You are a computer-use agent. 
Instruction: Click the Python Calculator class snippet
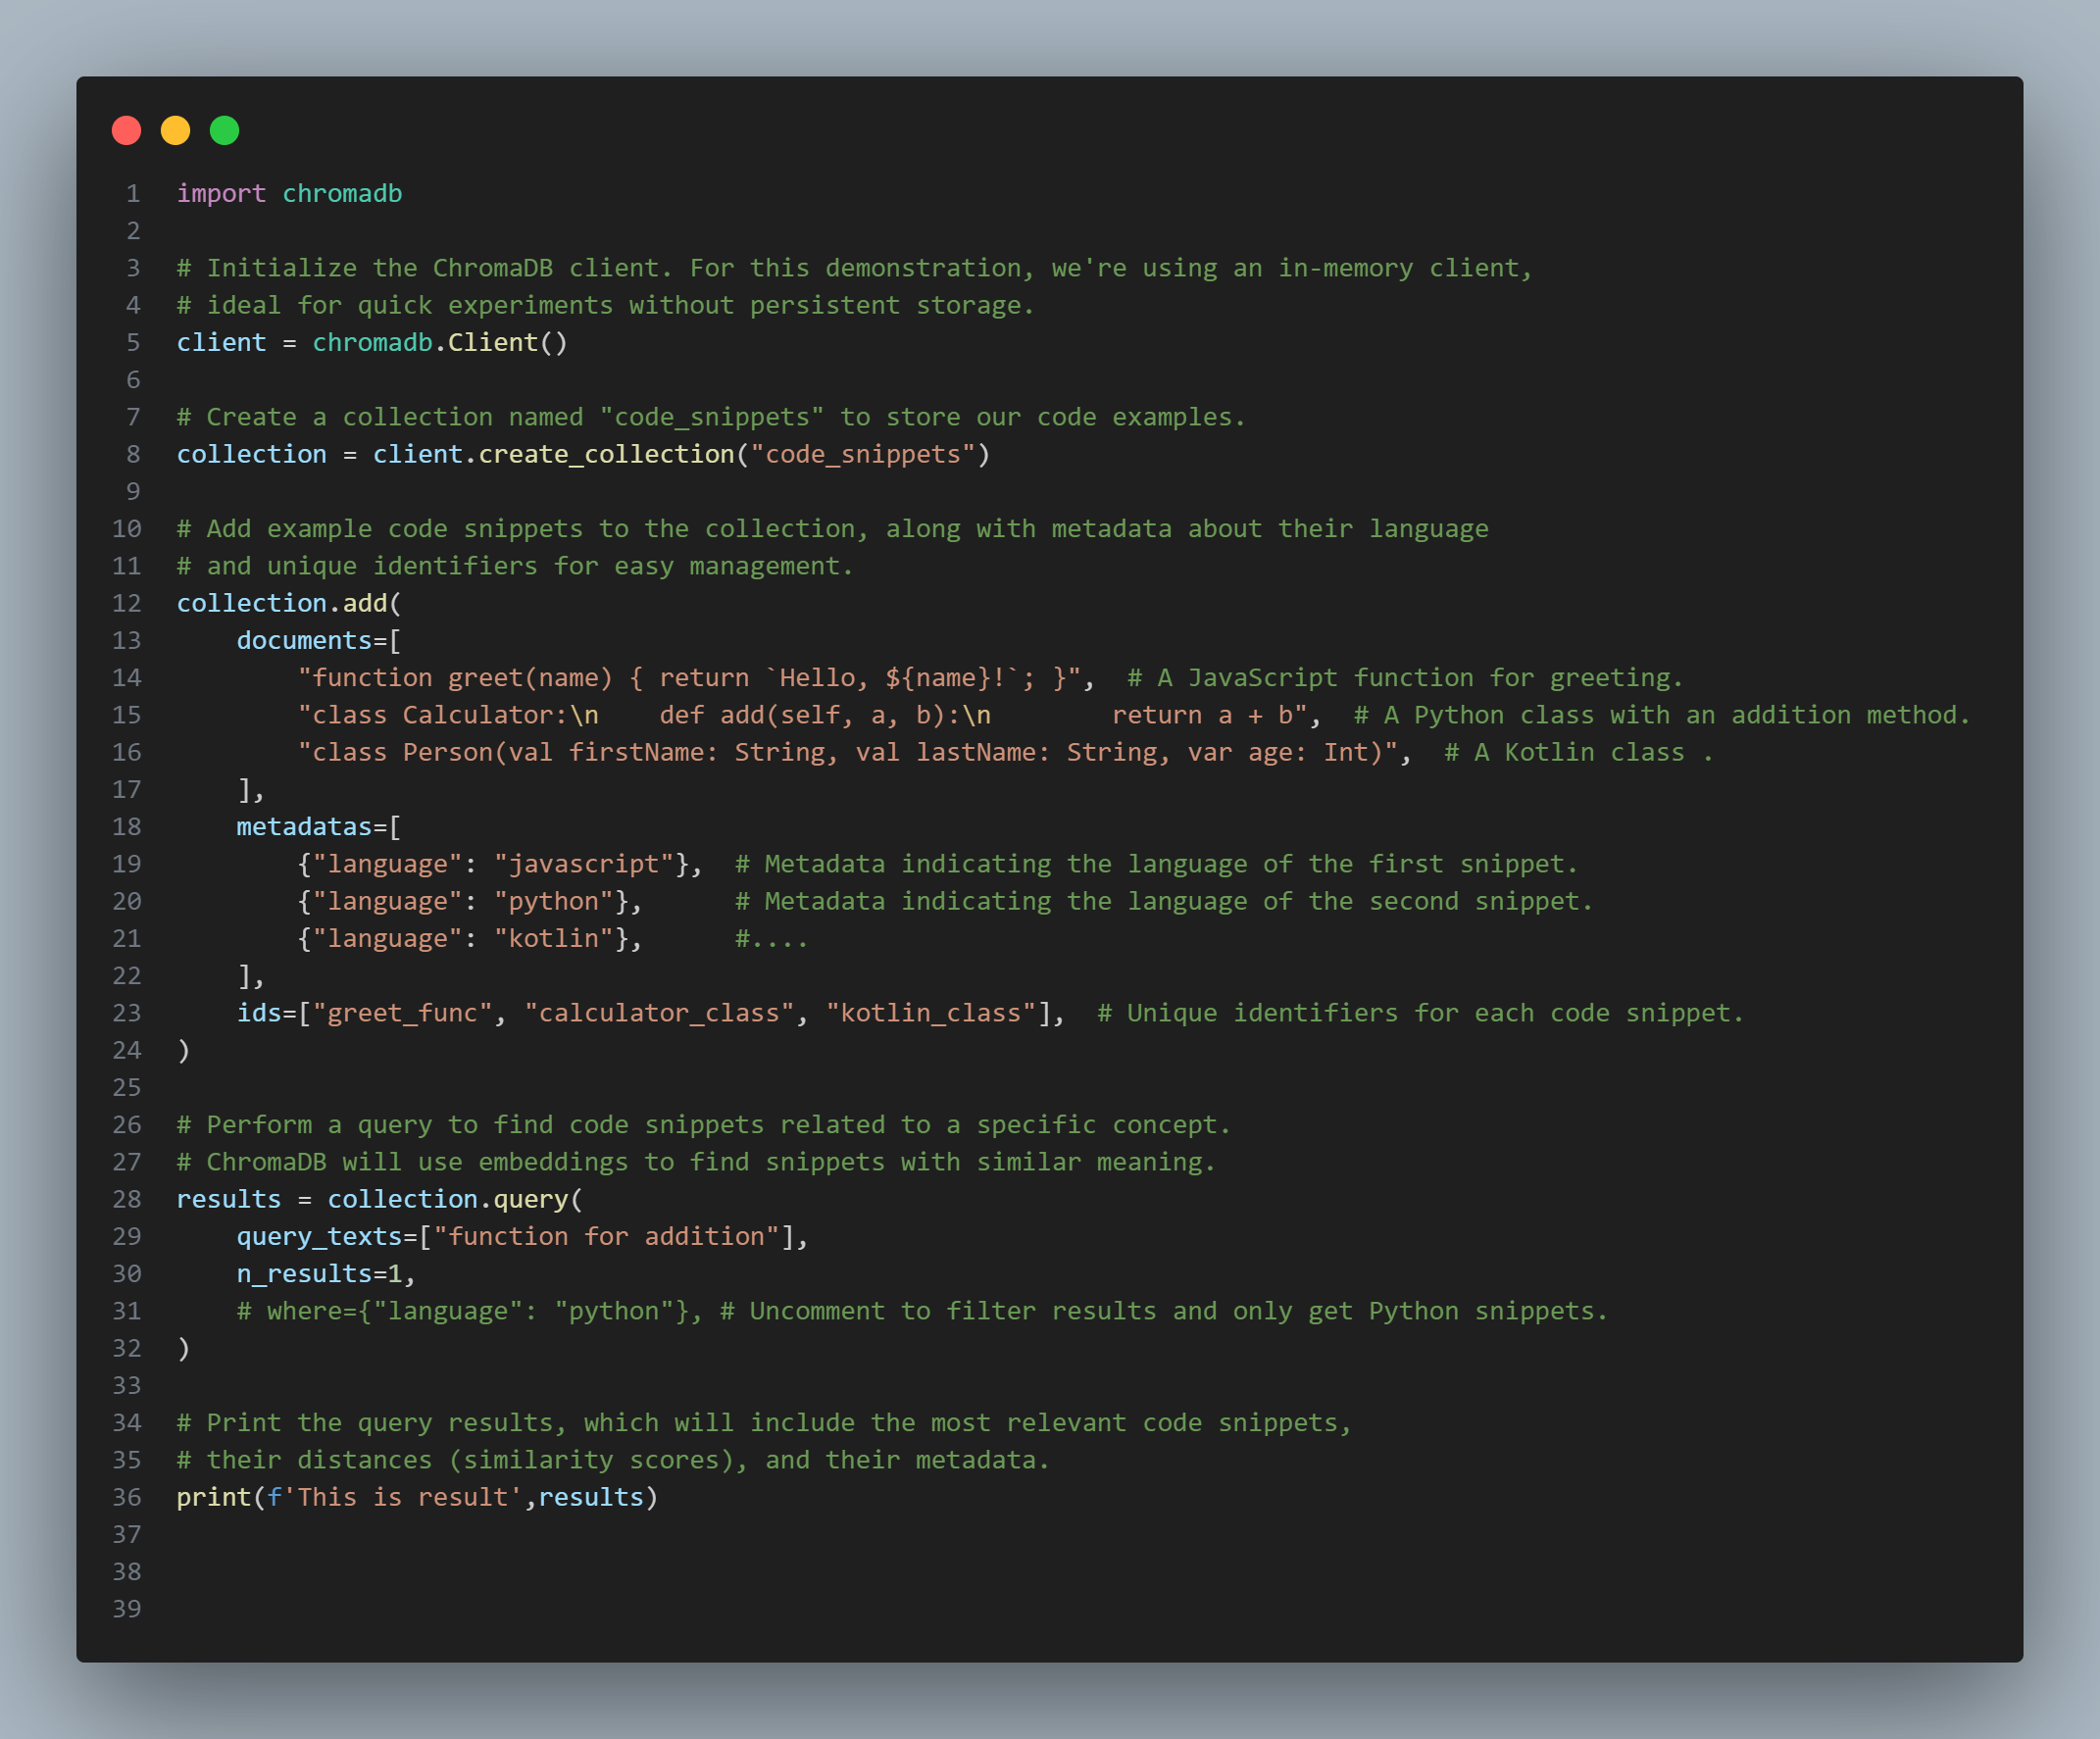pos(800,714)
